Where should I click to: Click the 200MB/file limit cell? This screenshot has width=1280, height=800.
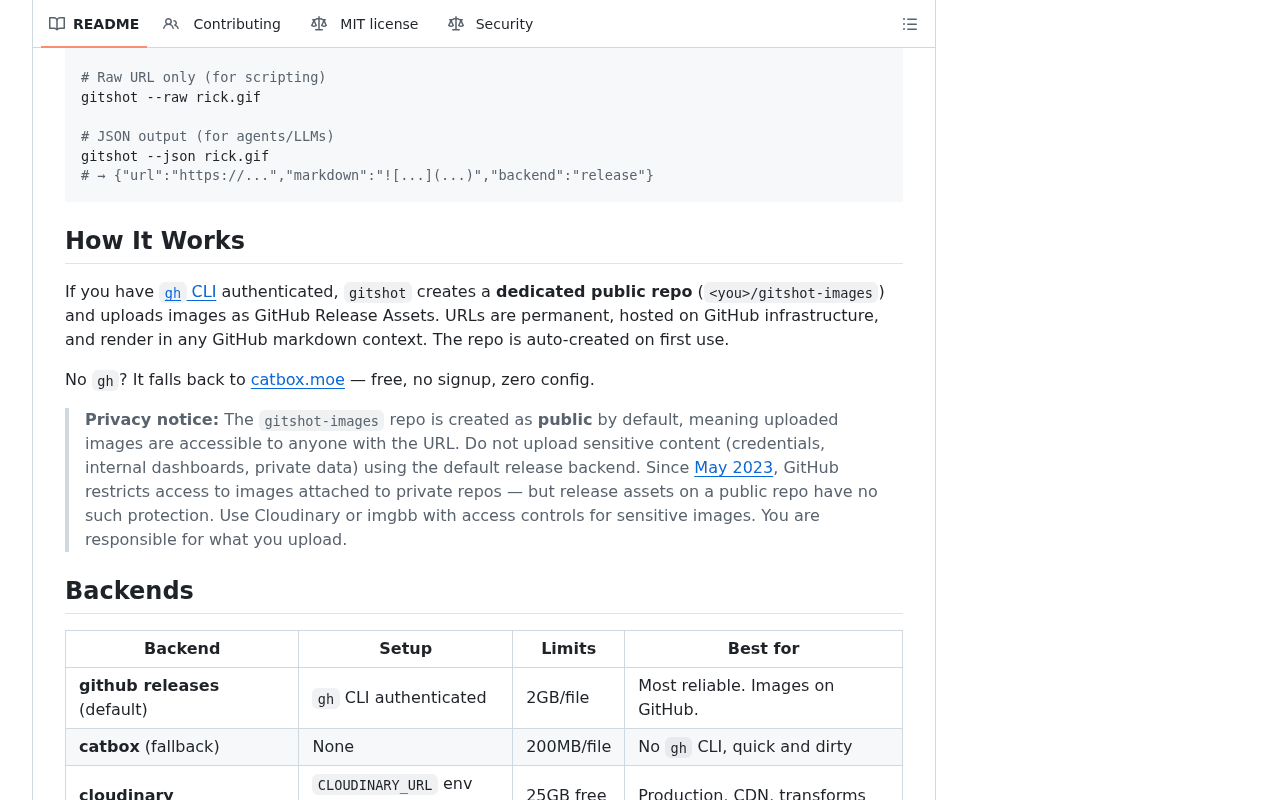[569, 747]
